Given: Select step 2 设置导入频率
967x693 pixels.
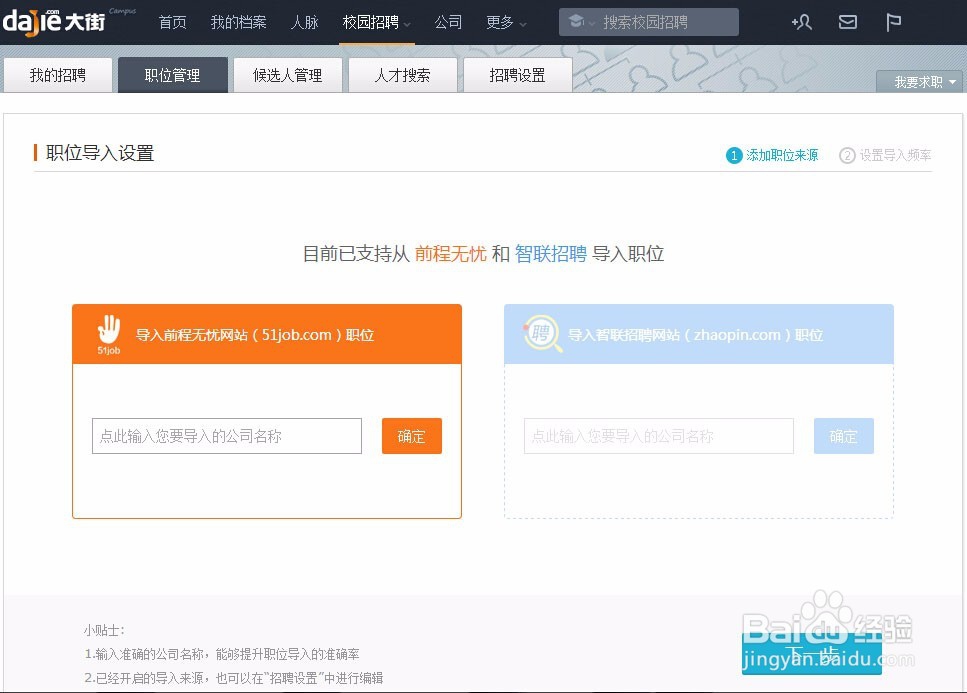Looking at the screenshot, I should 885,155.
